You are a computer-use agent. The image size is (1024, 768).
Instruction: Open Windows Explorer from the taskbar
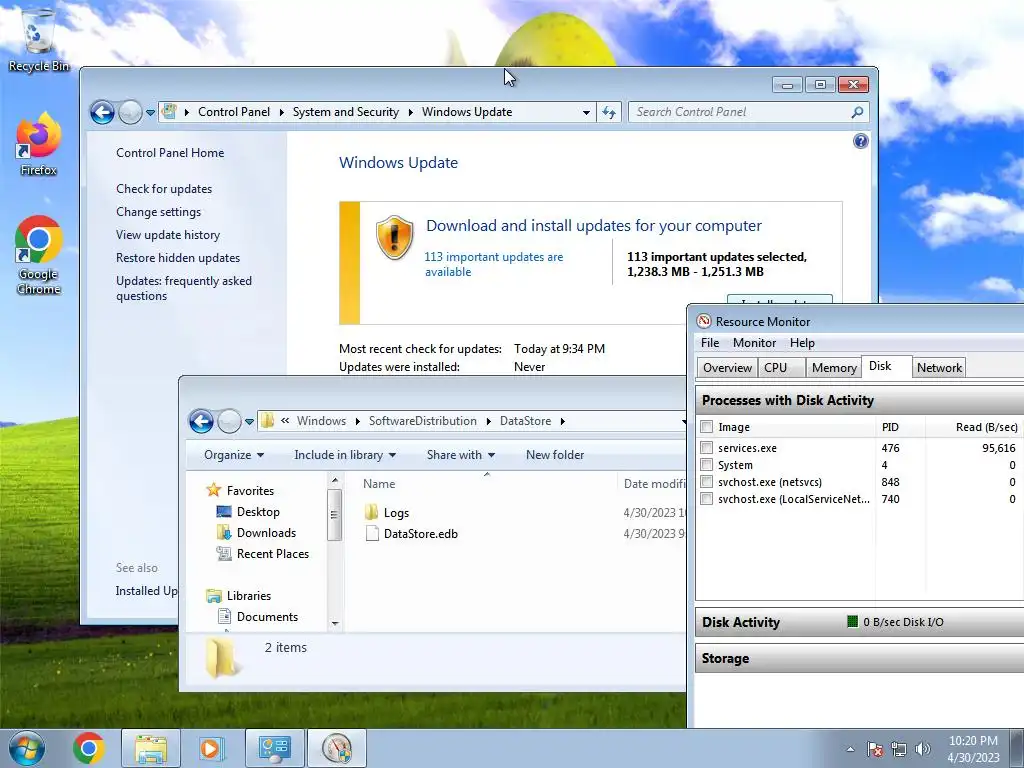click(150, 748)
